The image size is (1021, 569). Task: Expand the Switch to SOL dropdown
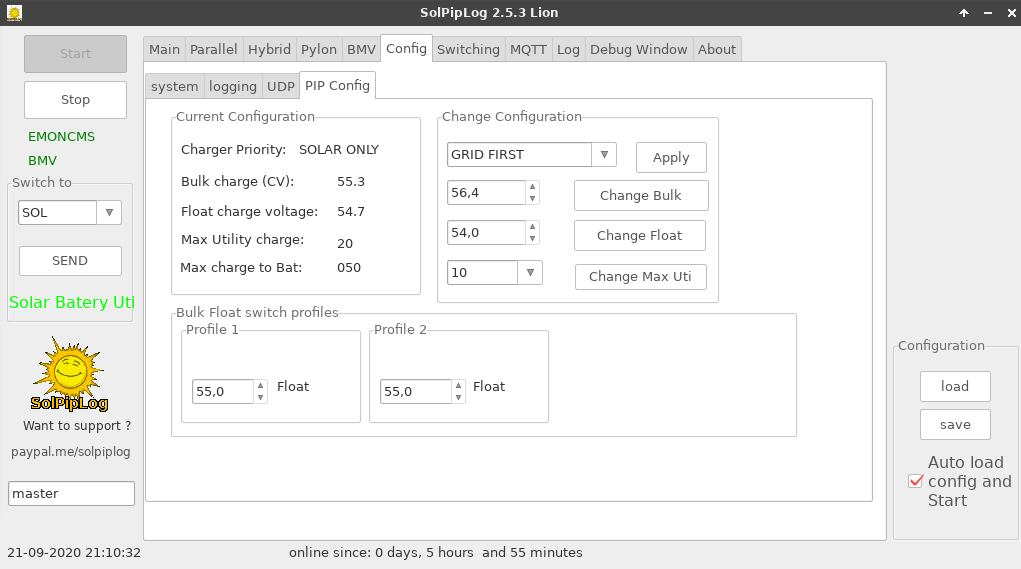pos(109,212)
